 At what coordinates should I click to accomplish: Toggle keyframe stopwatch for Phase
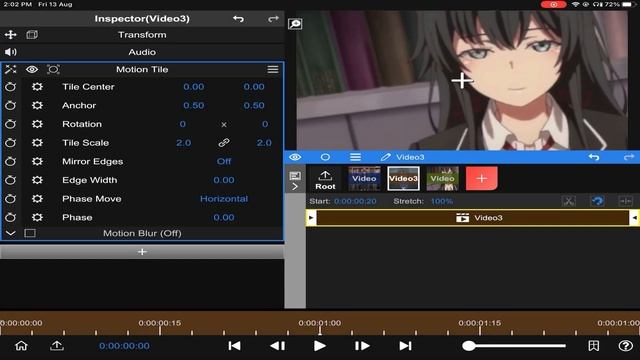click(11, 217)
